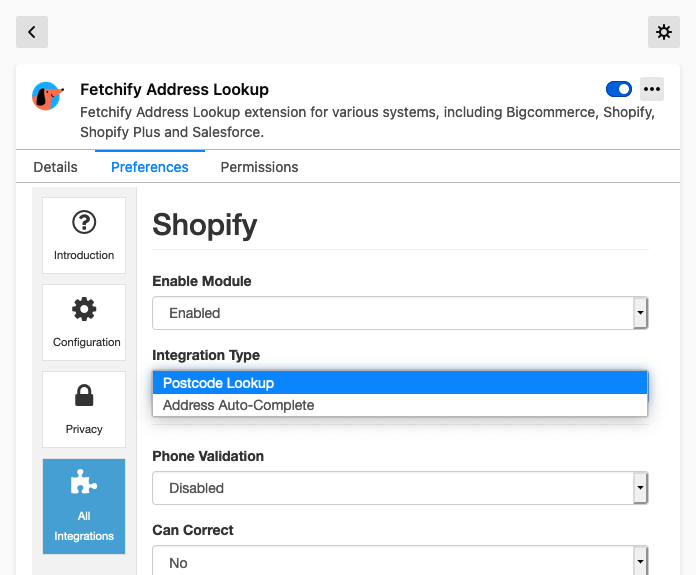The height and width of the screenshot is (575, 696).
Task: Open the Privacy lock panel
Action: pos(84,409)
